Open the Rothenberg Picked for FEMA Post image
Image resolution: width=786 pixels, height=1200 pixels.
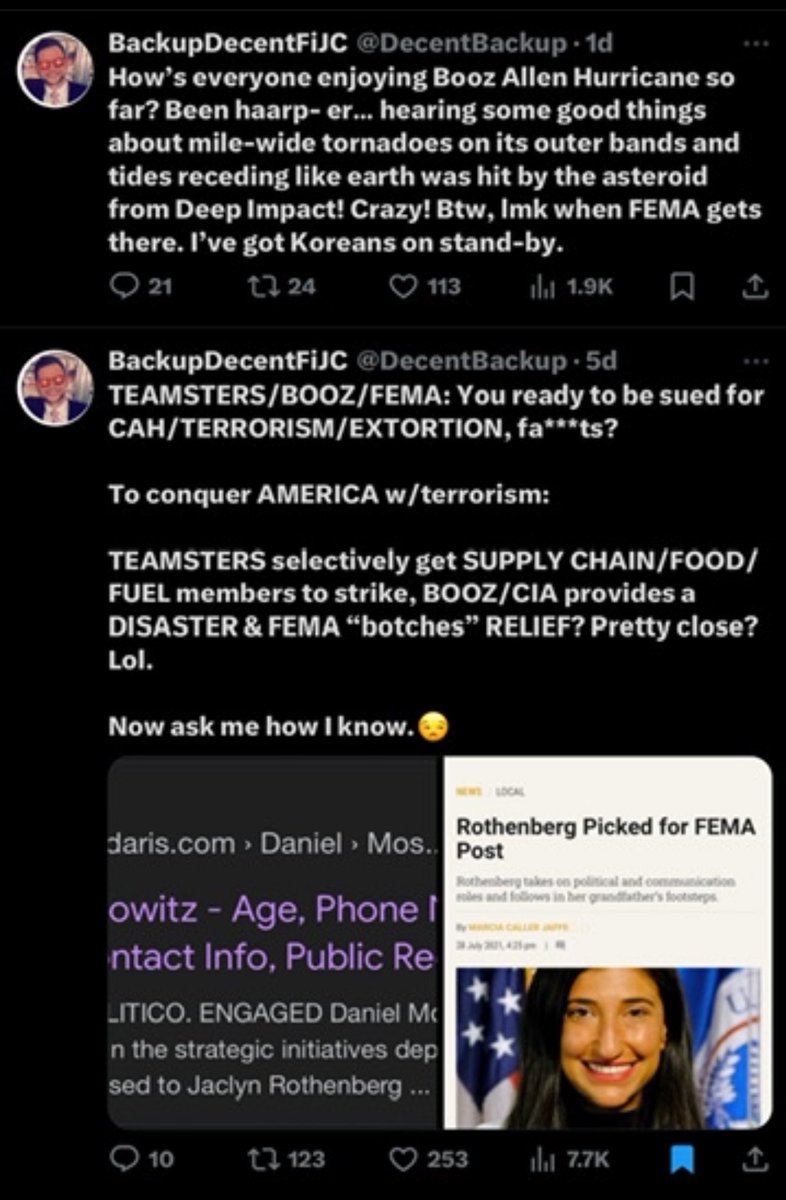608,942
